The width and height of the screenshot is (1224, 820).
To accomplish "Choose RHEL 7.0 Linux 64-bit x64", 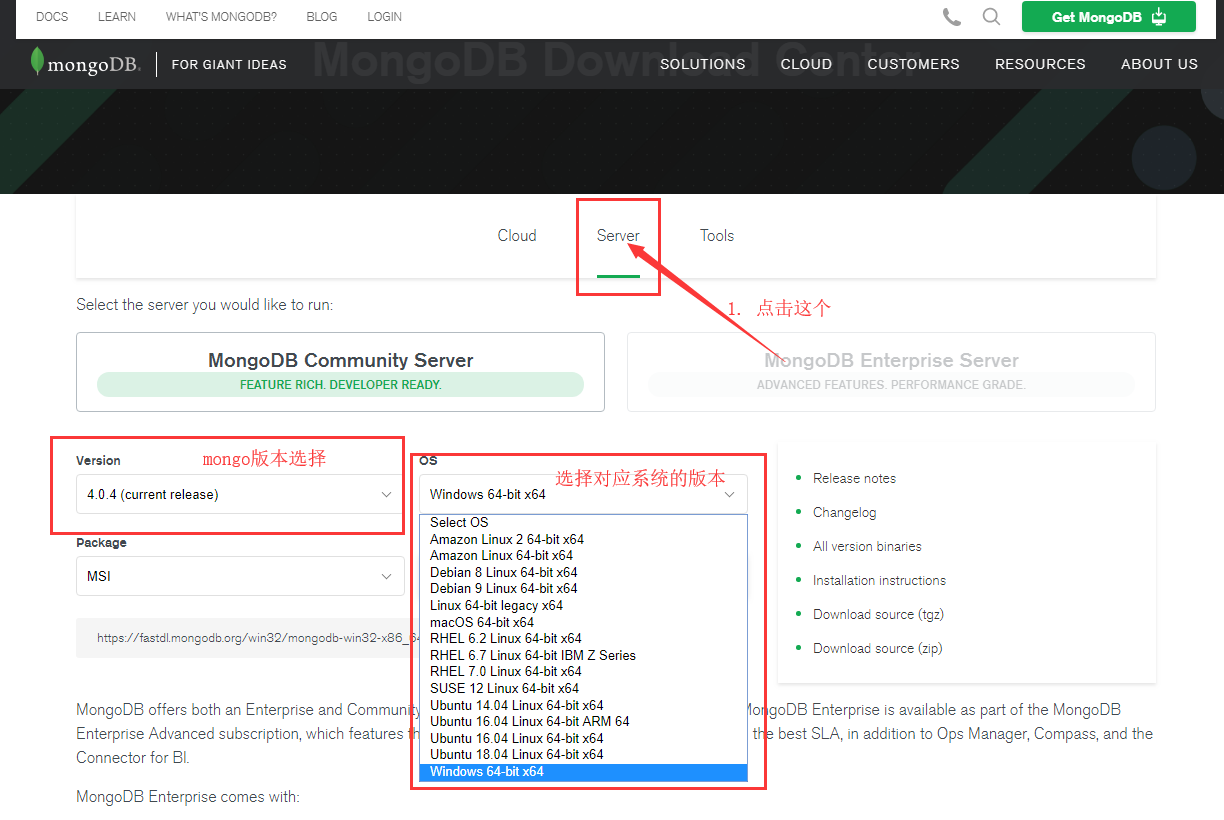I will (x=583, y=671).
